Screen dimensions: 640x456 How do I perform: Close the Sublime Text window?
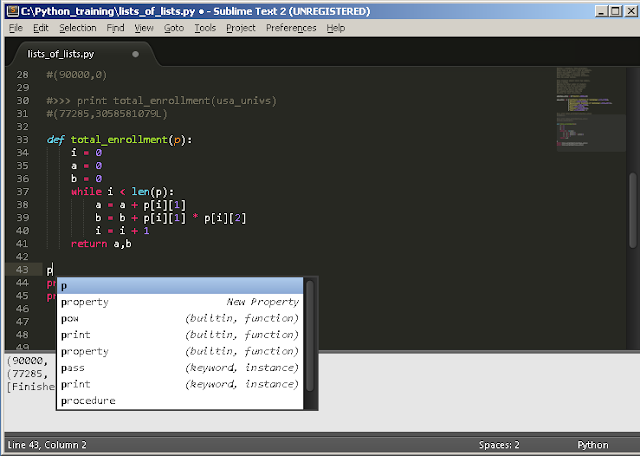[x=631, y=11]
